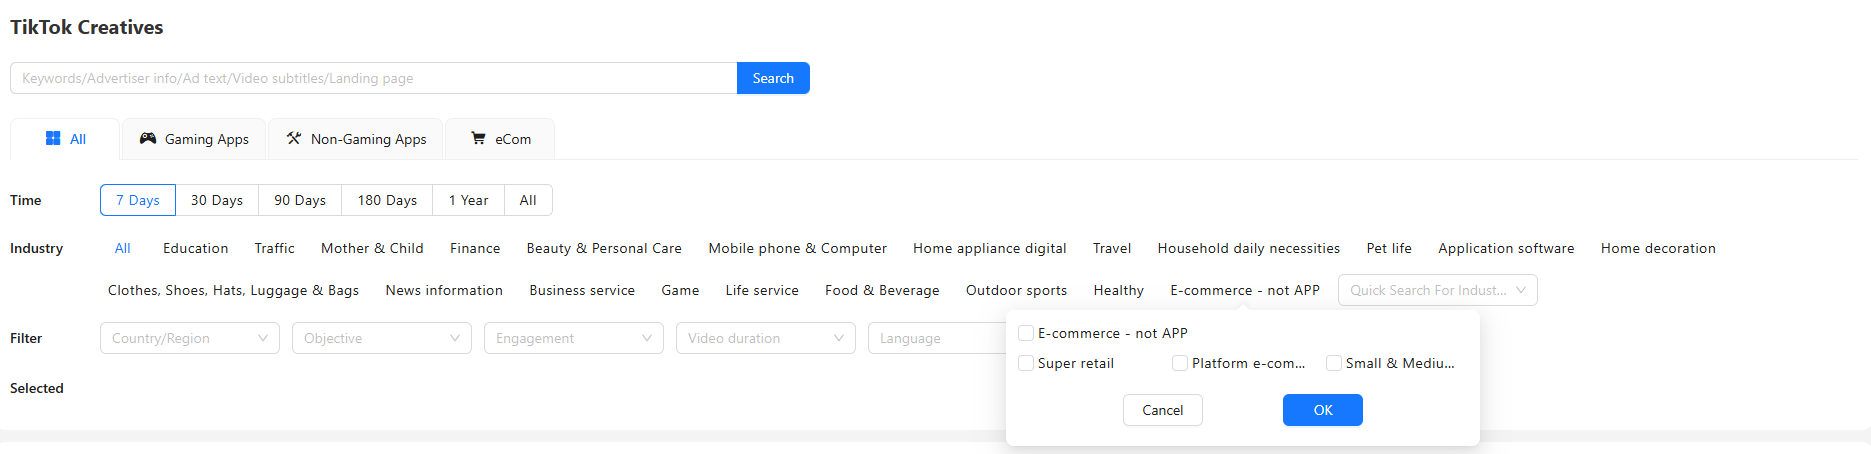The image size is (1871, 454).
Task: Toggle the Small & Medium checkbox
Action: coord(1334,363)
